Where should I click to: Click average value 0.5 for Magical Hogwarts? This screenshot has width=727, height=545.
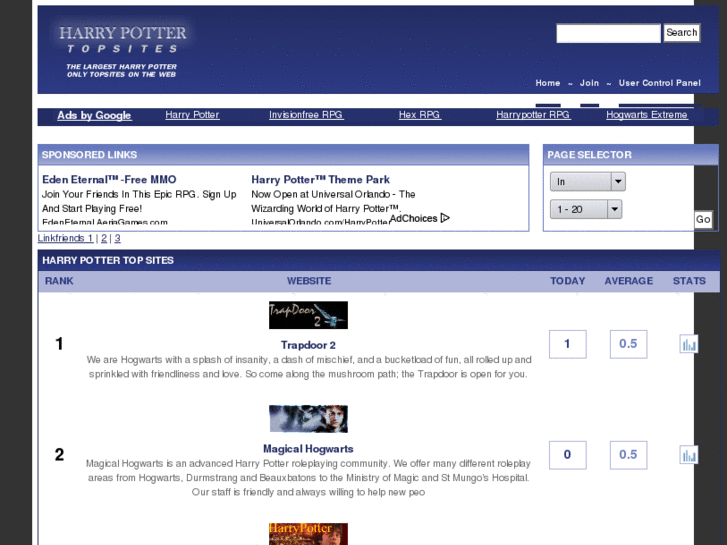point(628,455)
